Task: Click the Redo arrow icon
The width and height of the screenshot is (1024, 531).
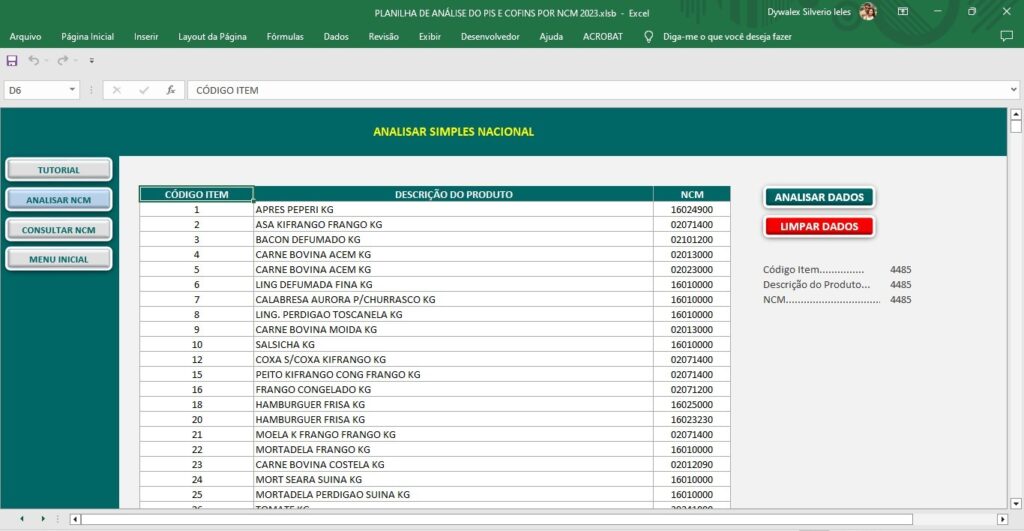Action: pos(62,61)
